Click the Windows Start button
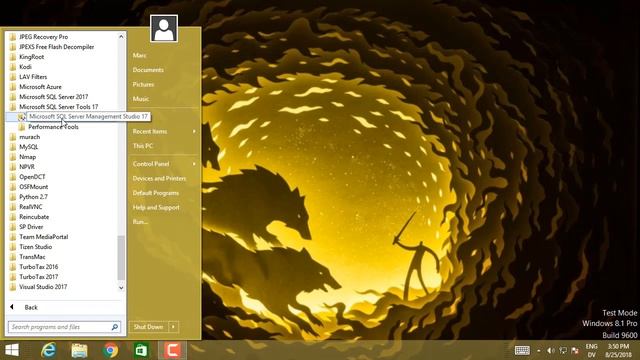This screenshot has width=640, height=360. [12, 350]
